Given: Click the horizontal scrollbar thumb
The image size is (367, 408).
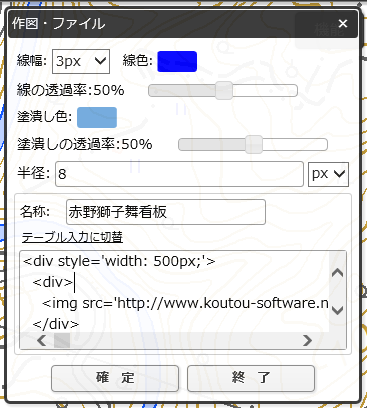Looking at the screenshot, I should pos(62,340).
